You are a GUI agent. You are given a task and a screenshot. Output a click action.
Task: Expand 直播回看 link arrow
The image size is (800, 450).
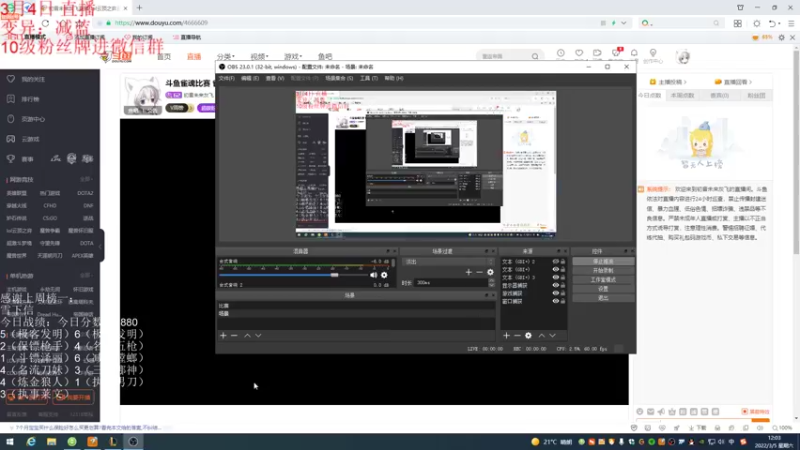pyautogui.click(x=750, y=82)
